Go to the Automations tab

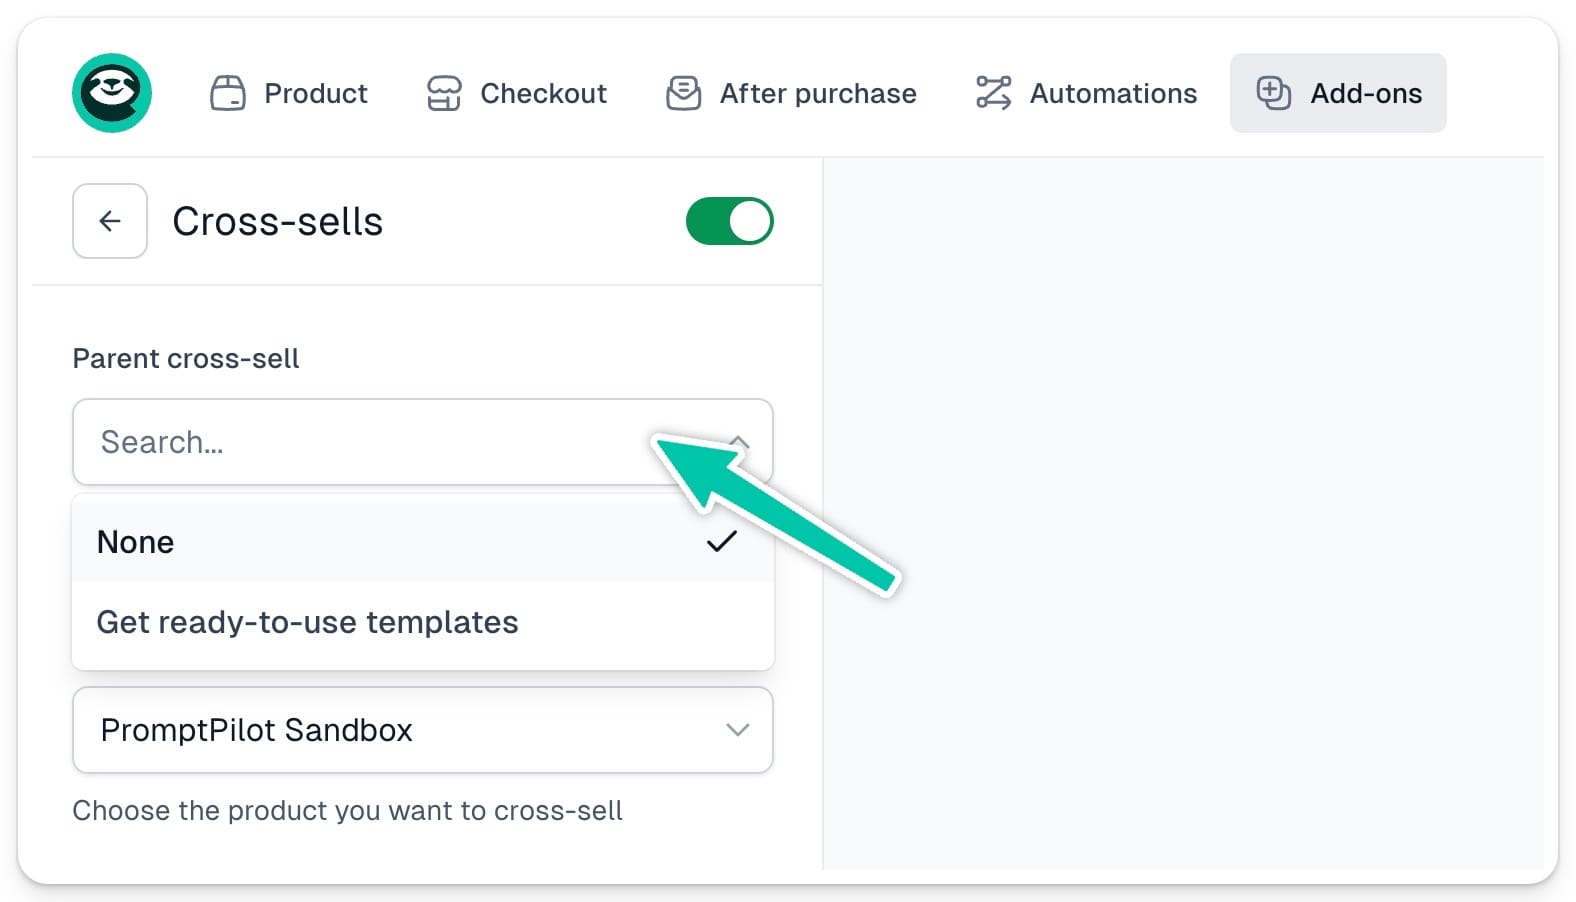coord(1086,93)
